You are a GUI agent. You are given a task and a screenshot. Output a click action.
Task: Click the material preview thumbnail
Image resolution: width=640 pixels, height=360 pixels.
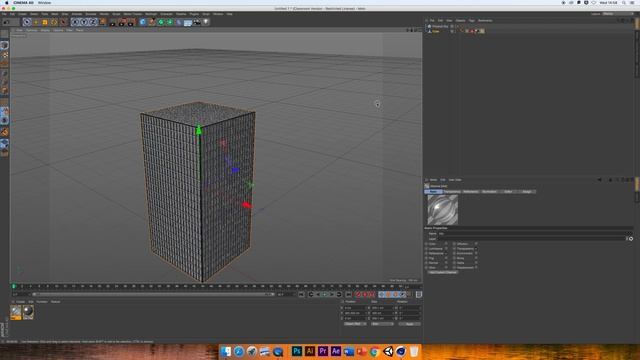442,210
